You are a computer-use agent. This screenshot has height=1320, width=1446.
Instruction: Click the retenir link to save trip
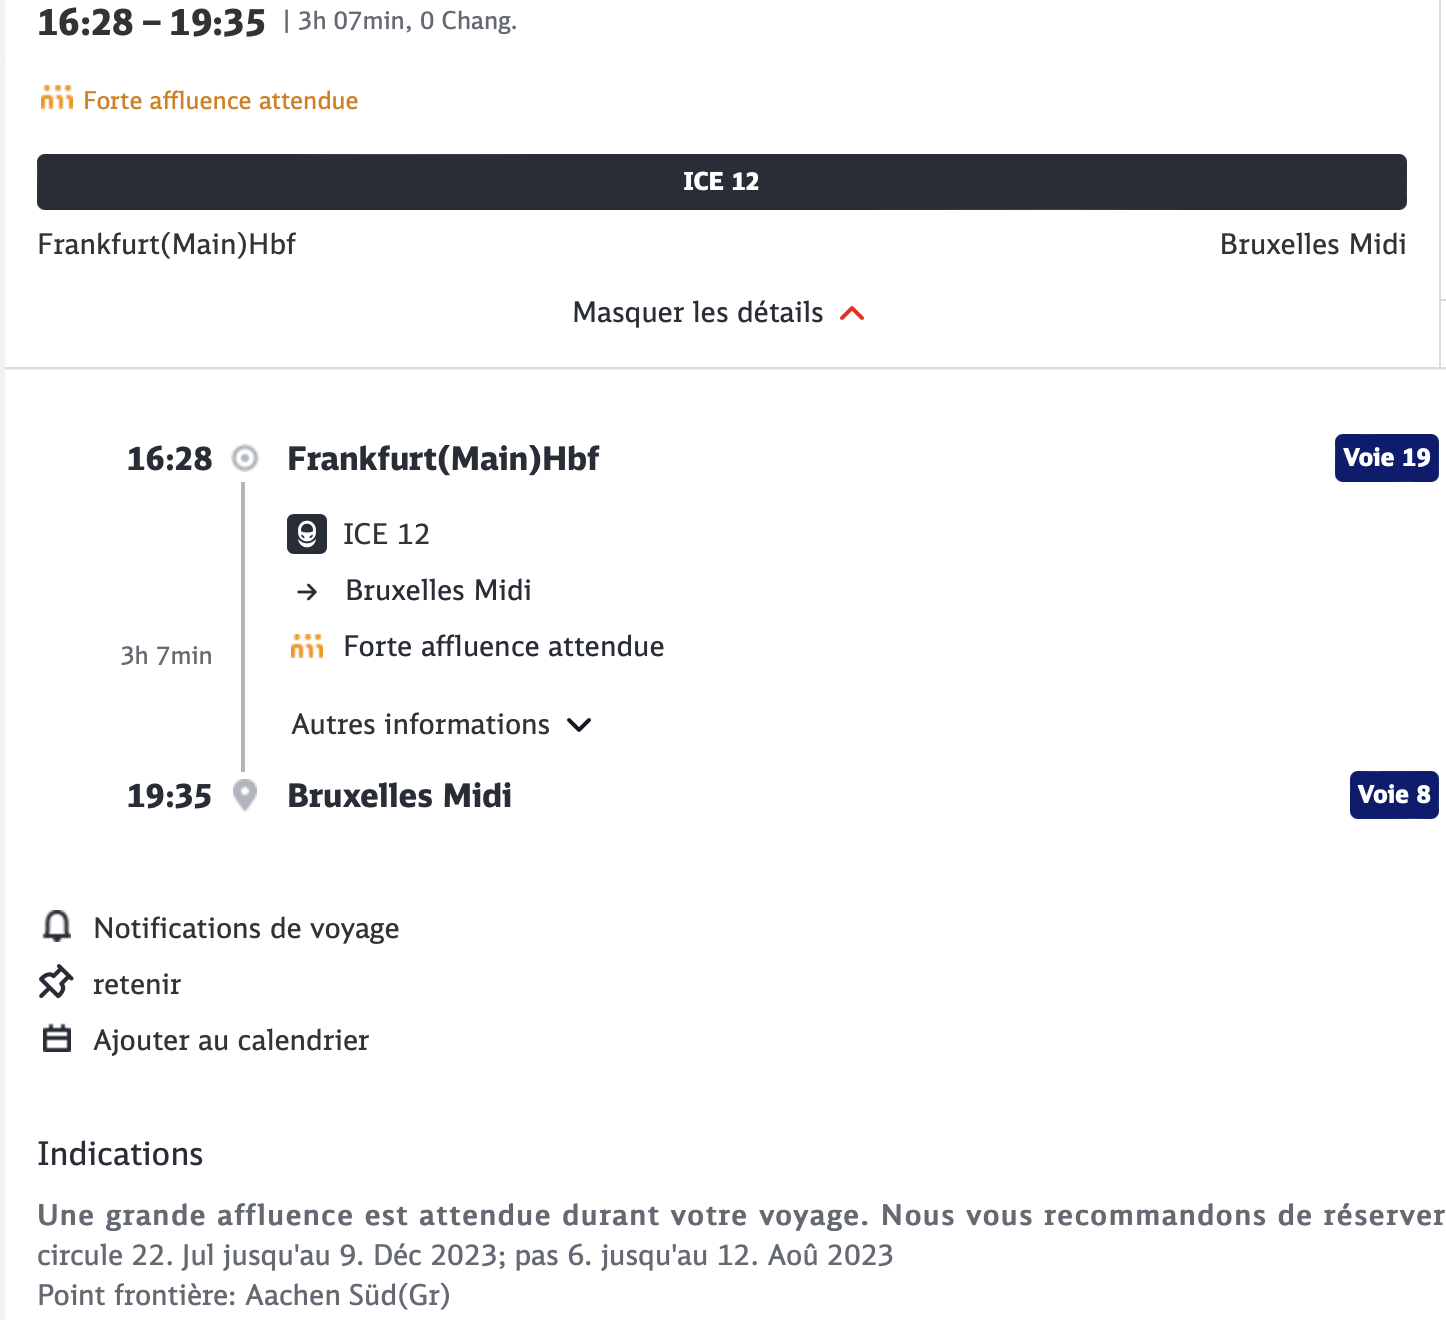click(137, 985)
